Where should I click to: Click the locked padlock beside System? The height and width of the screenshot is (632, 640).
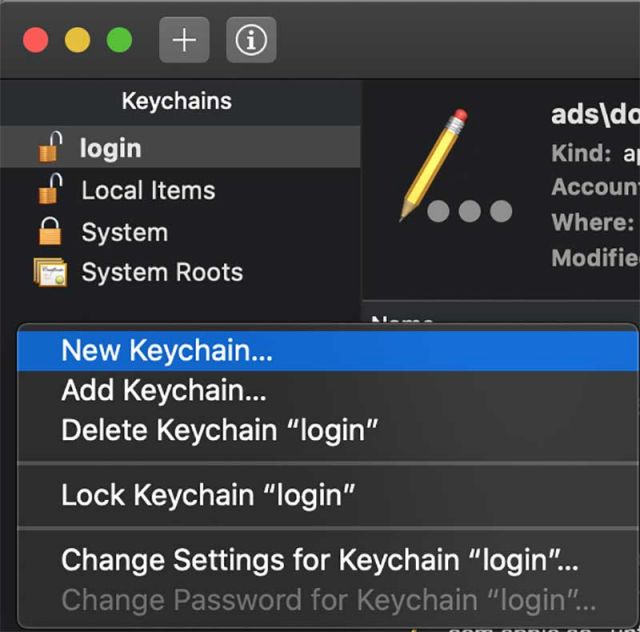tap(50, 231)
